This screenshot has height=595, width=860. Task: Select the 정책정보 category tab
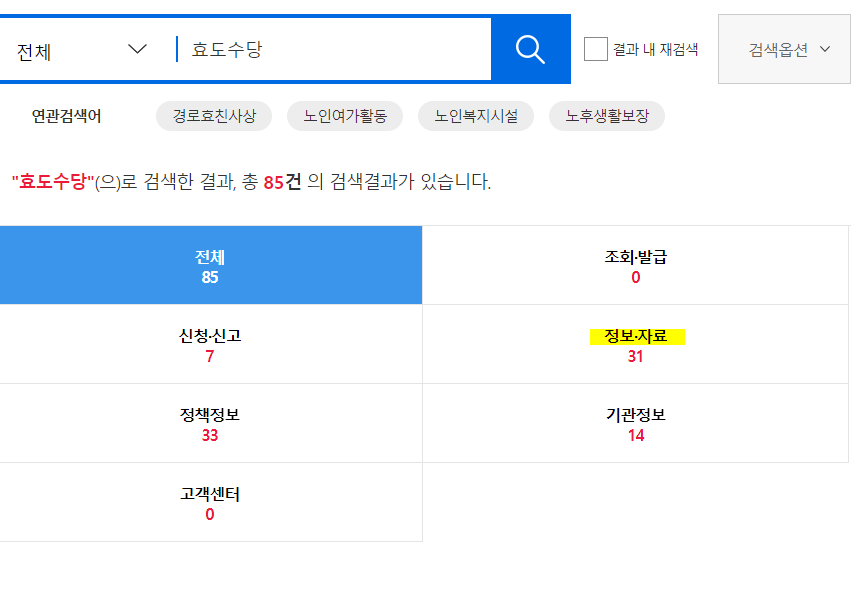coord(211,422)
